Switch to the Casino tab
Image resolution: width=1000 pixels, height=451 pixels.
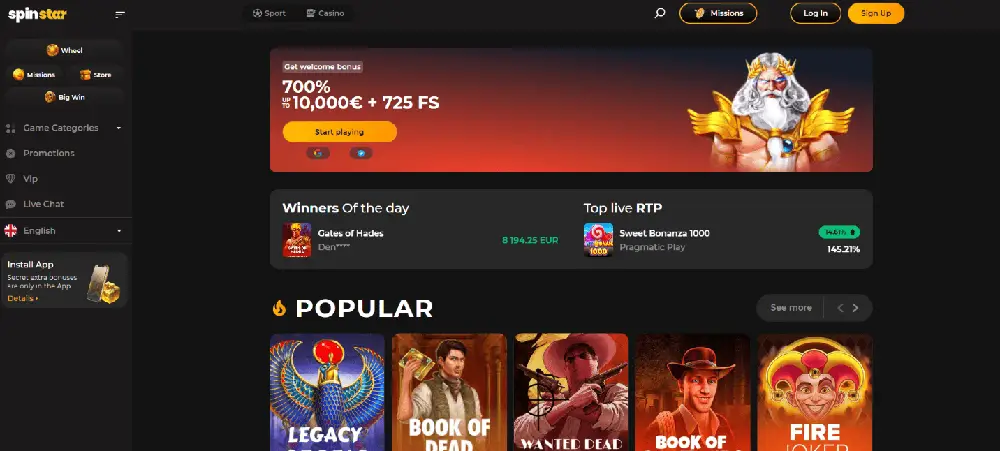325,13
